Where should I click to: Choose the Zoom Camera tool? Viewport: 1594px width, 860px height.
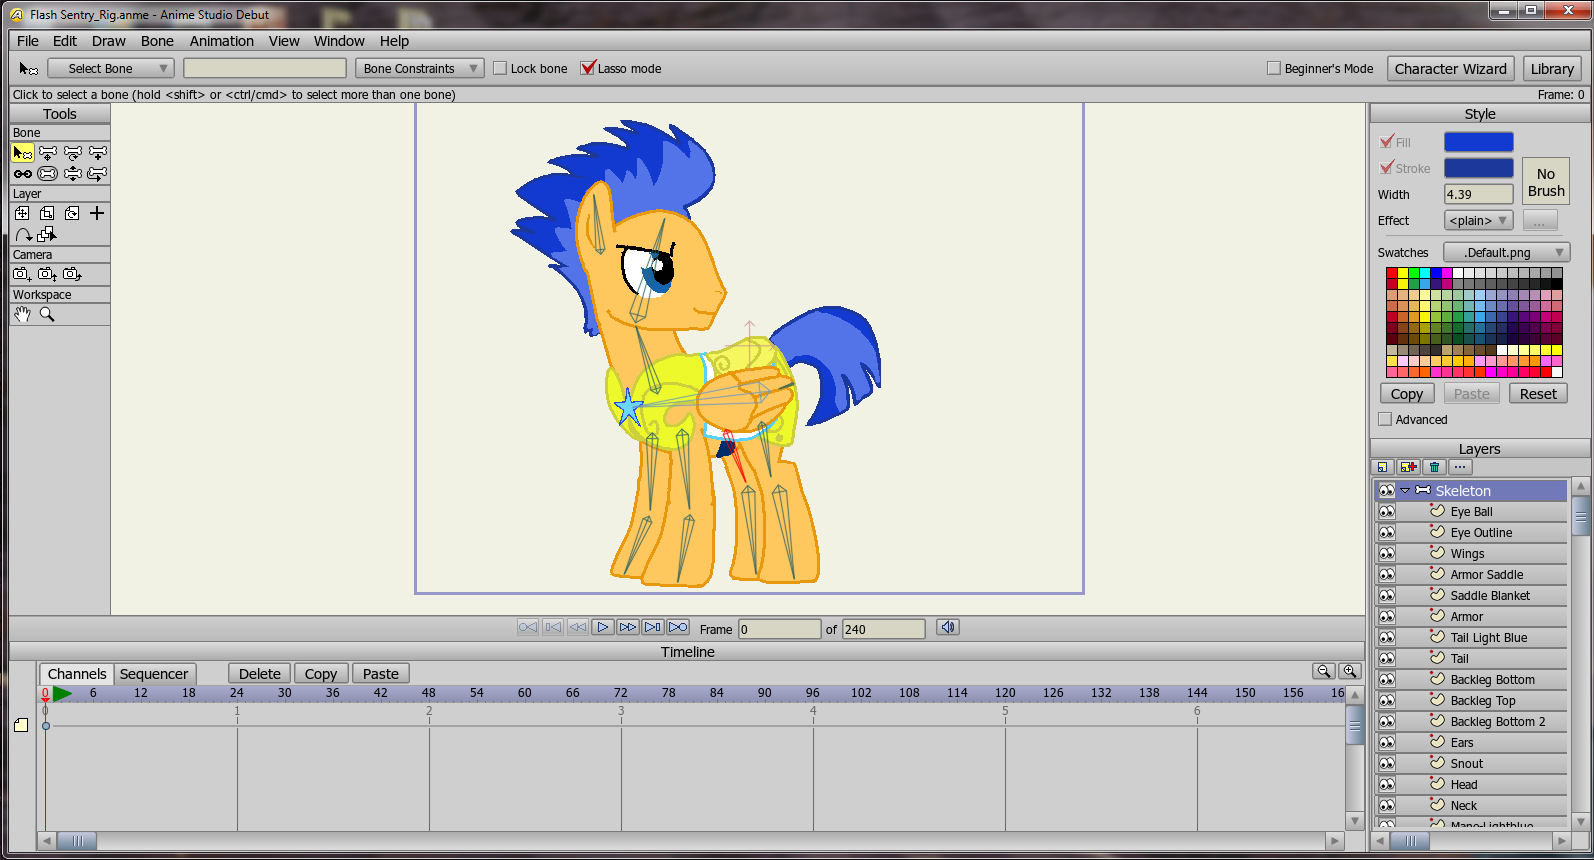[x=47, y=274]
